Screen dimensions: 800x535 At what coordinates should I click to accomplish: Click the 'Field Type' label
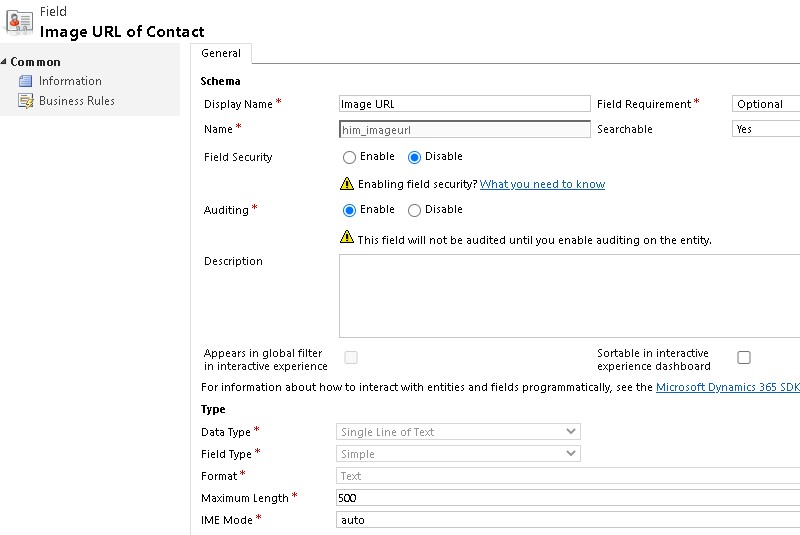(x=227, y=454)
